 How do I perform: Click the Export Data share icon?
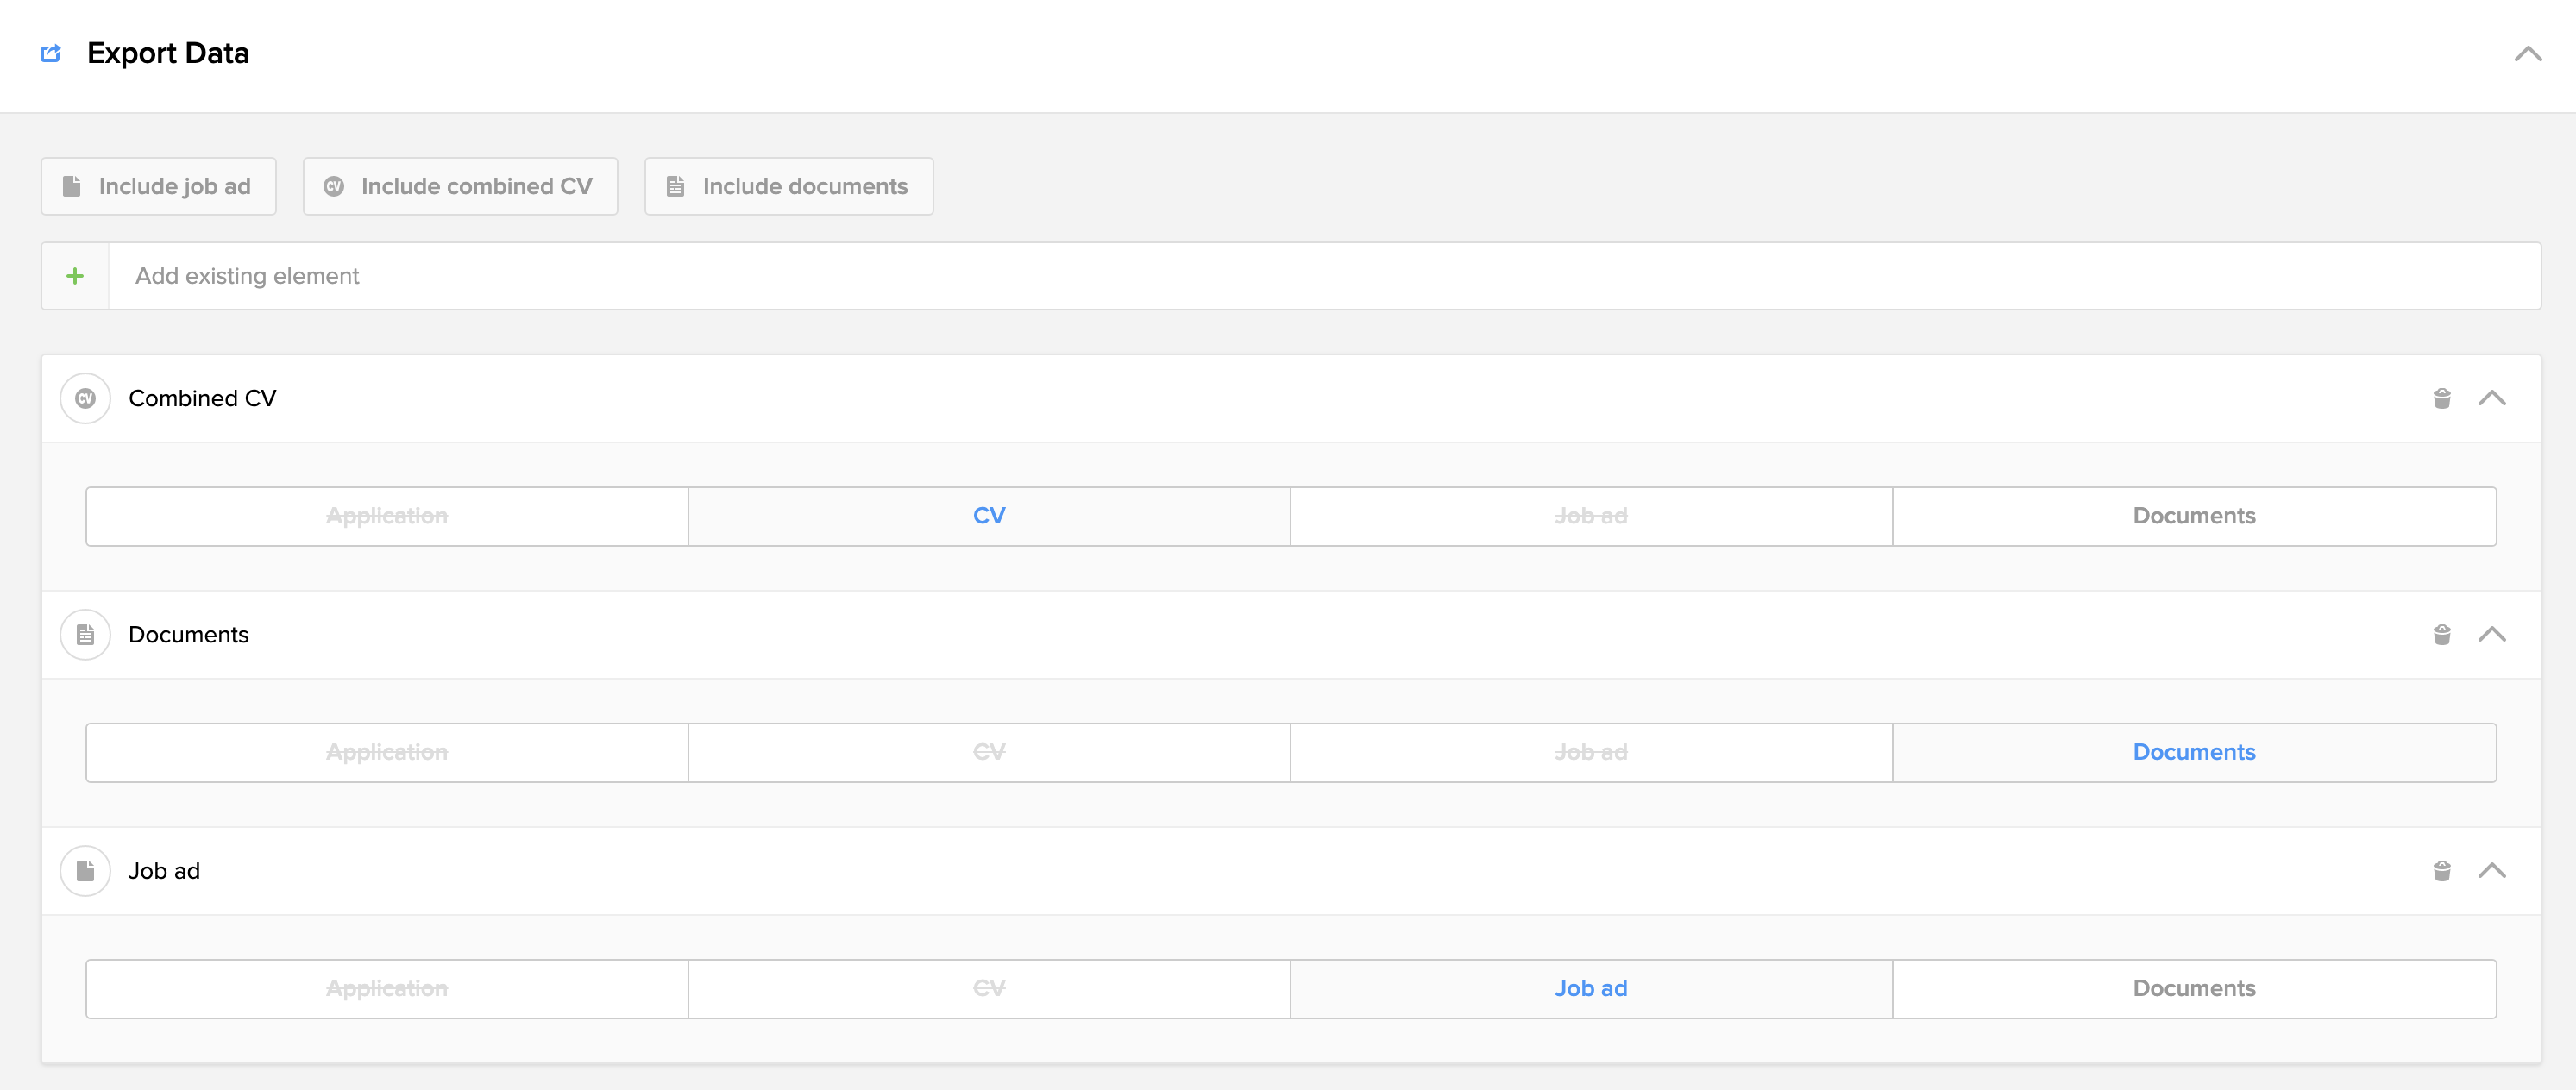tap(50, 53)
